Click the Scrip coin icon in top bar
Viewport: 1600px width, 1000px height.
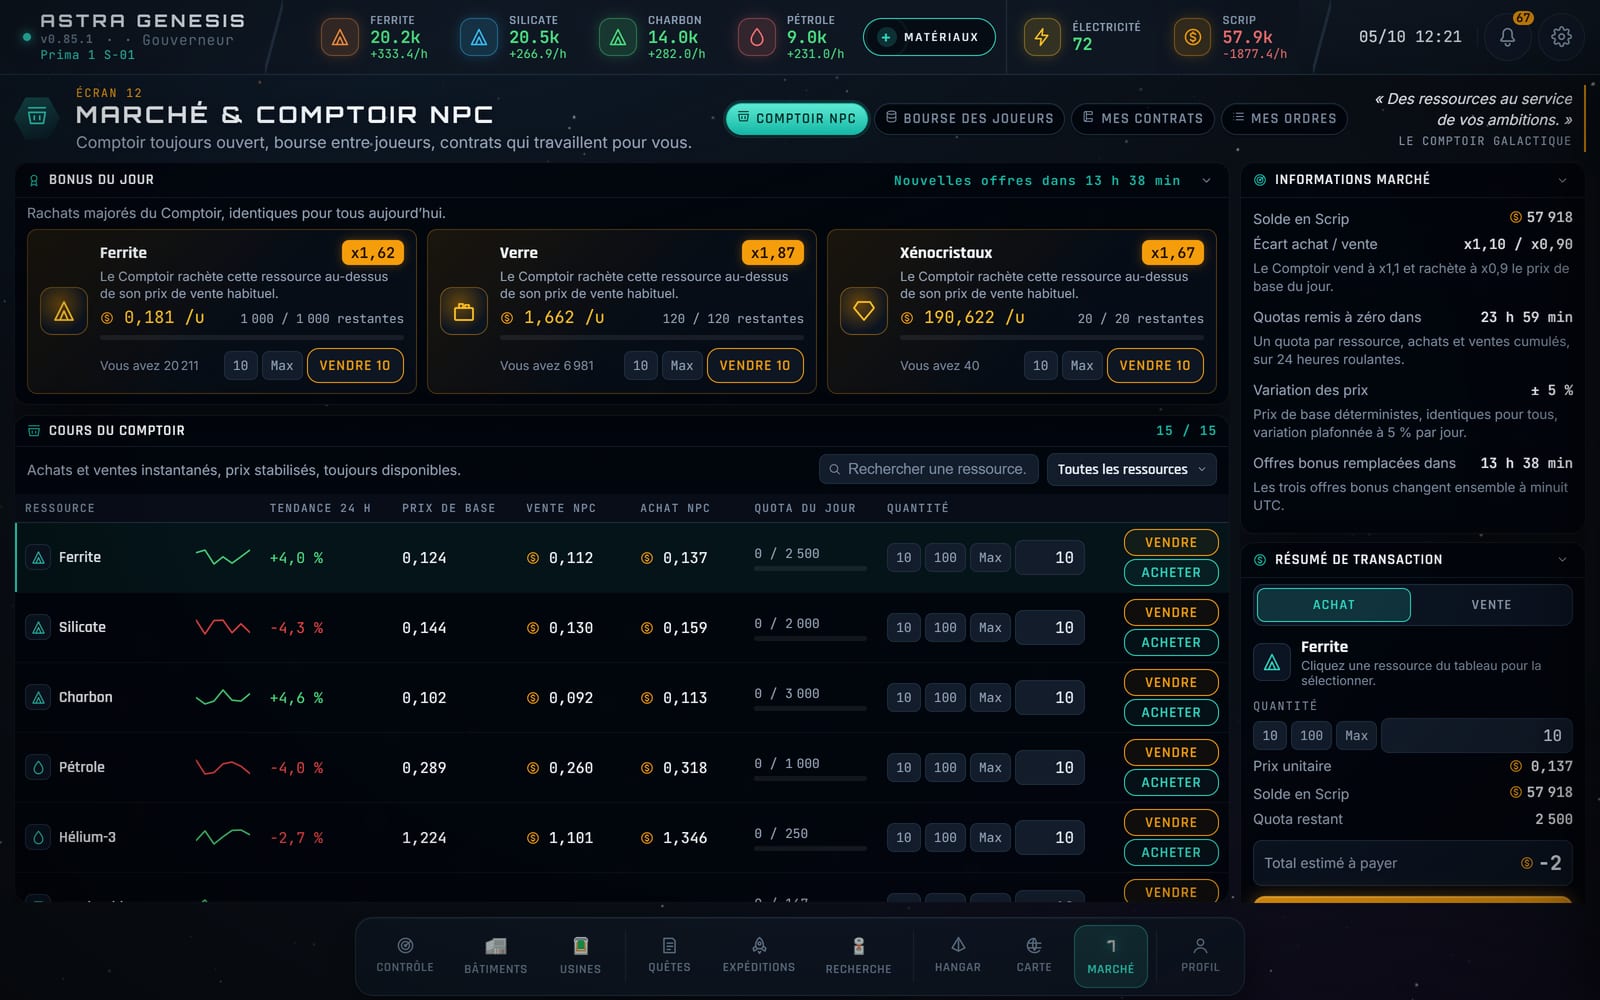coord(1192,38)
